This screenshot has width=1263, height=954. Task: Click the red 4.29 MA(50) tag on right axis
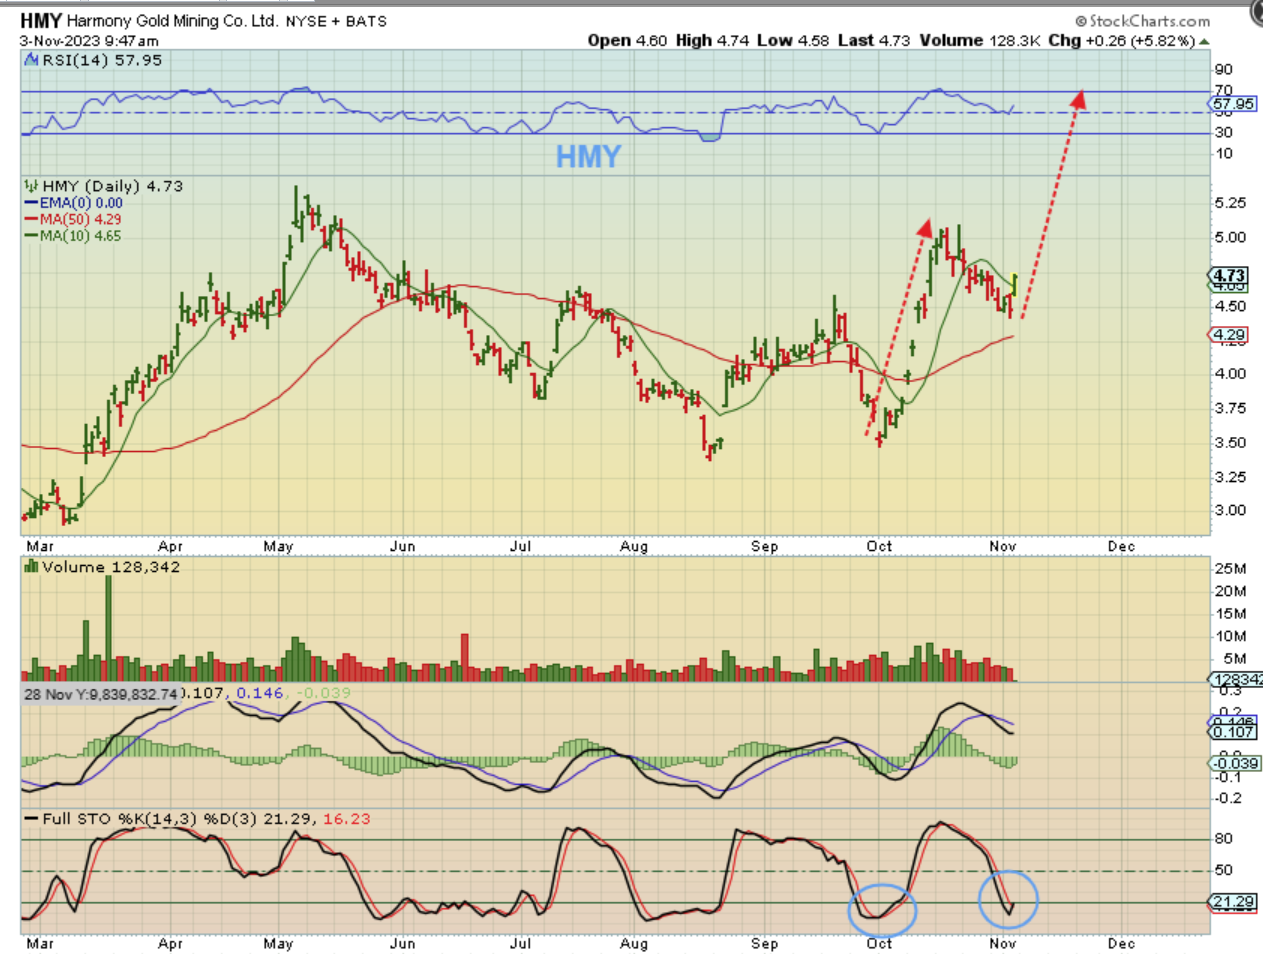coord(1229,335)
